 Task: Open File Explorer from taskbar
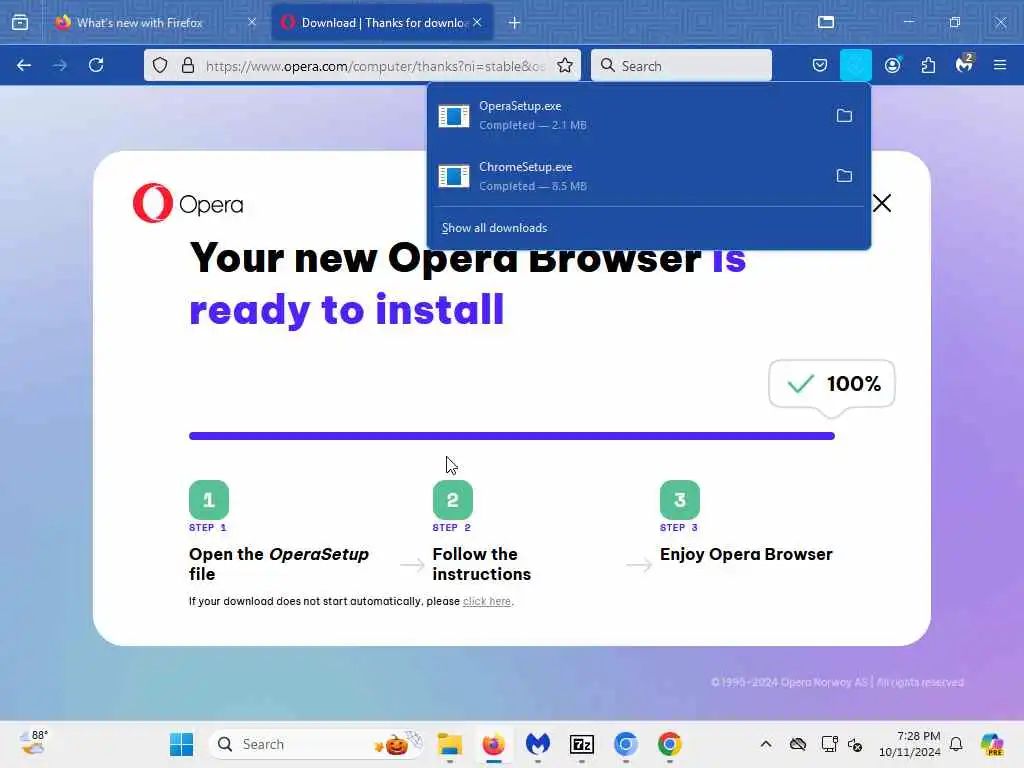point(450,744)
